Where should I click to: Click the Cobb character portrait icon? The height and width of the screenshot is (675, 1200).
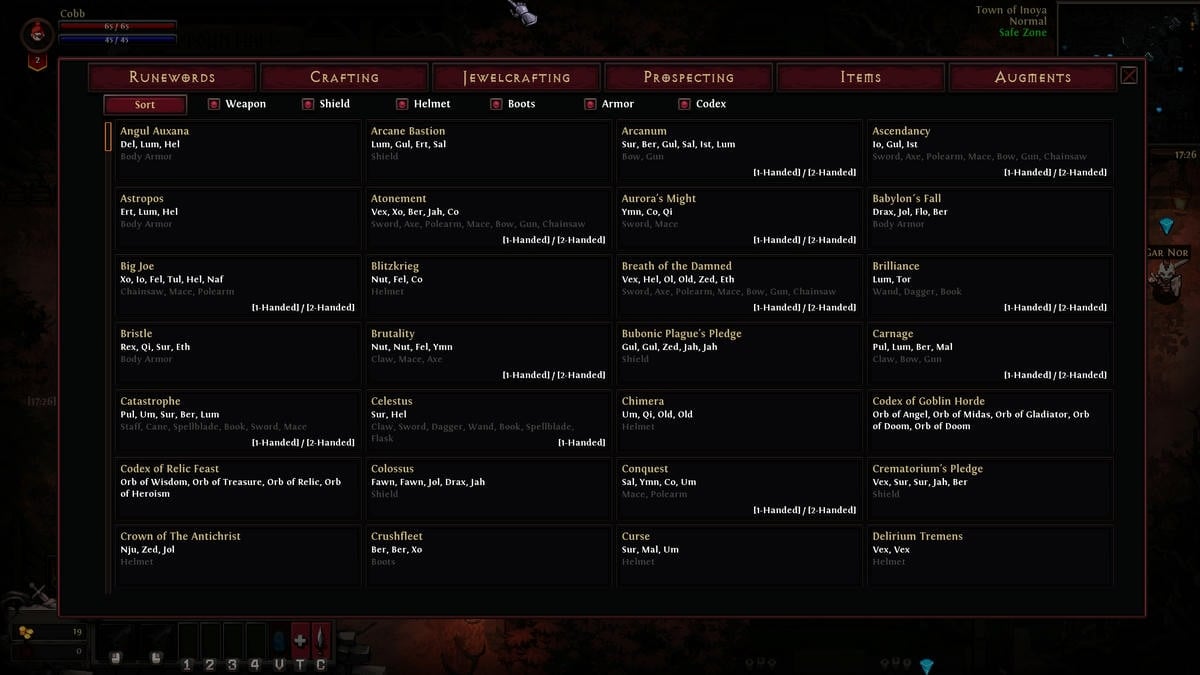[37, 35]
